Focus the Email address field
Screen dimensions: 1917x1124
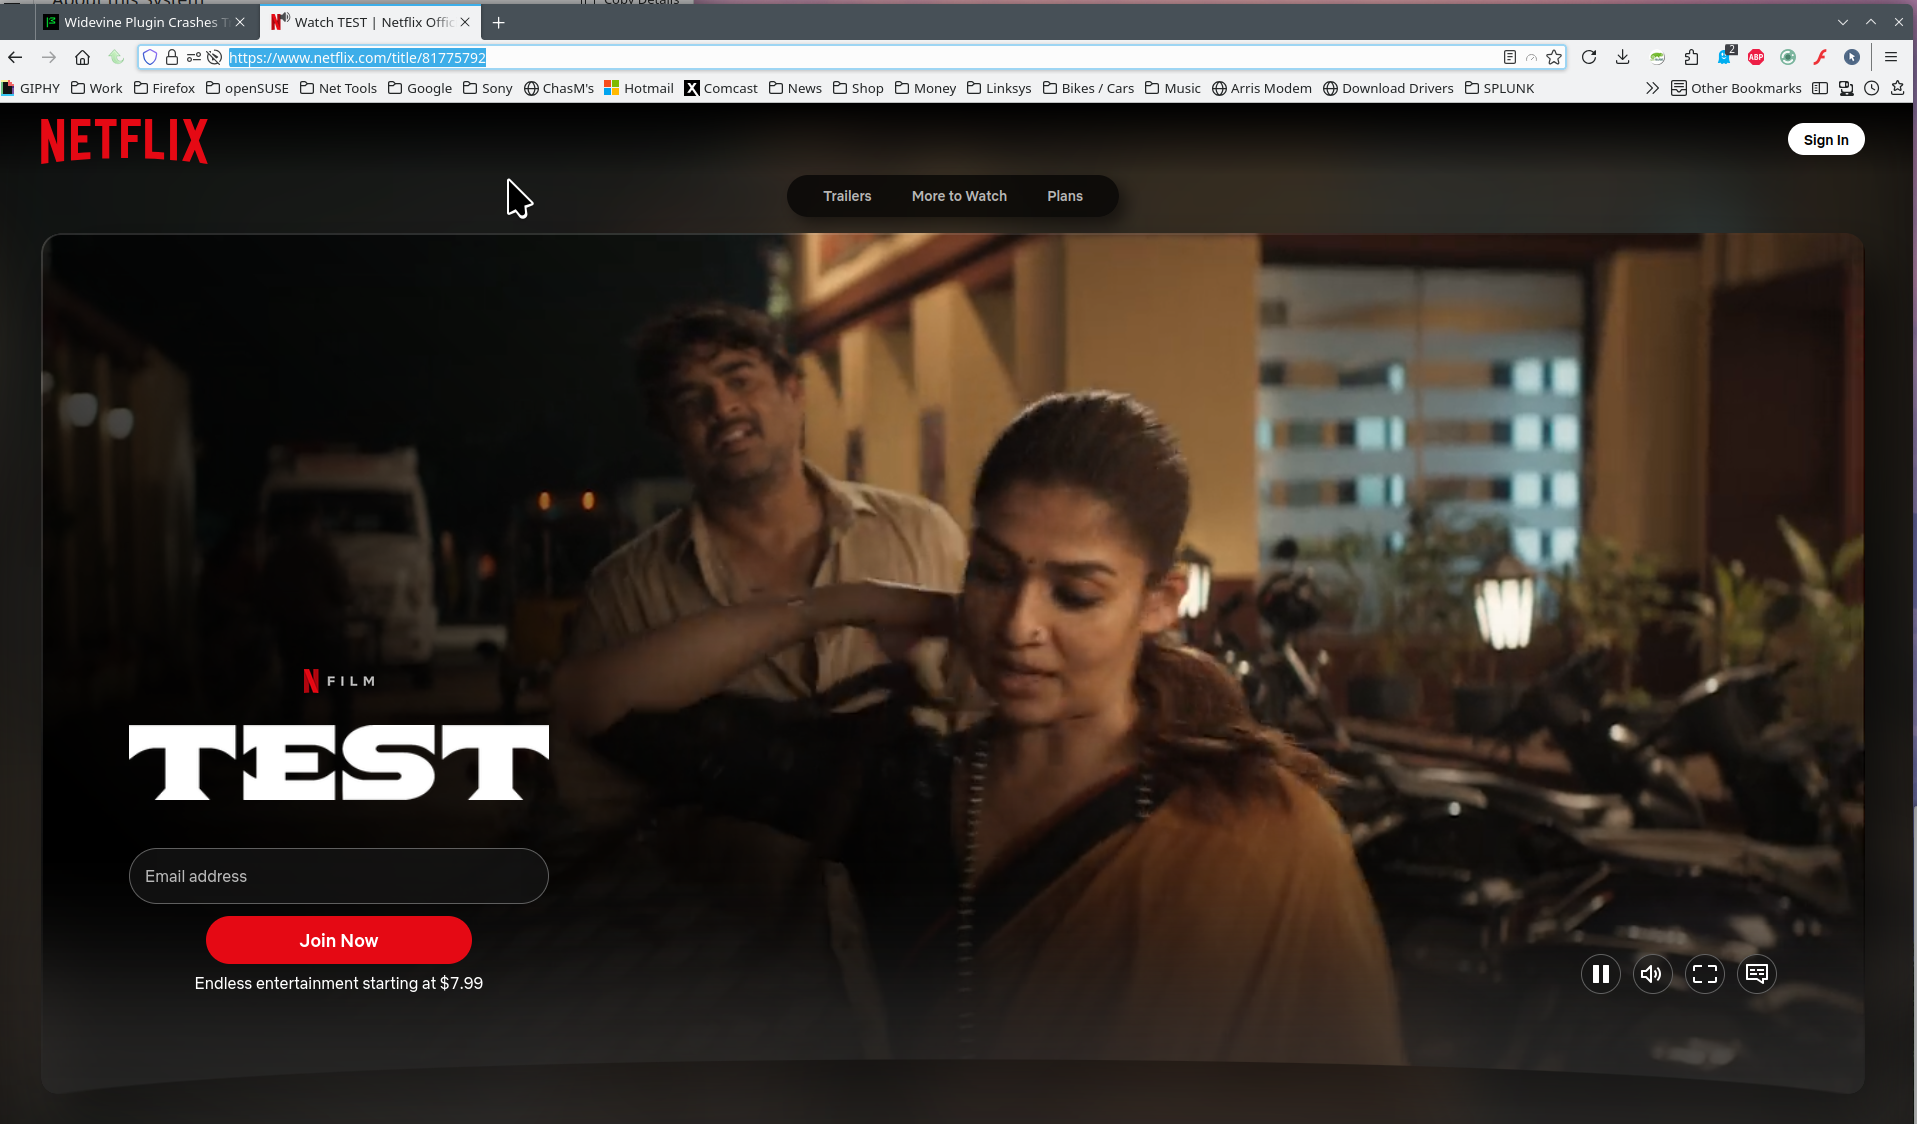coord(339,876)
